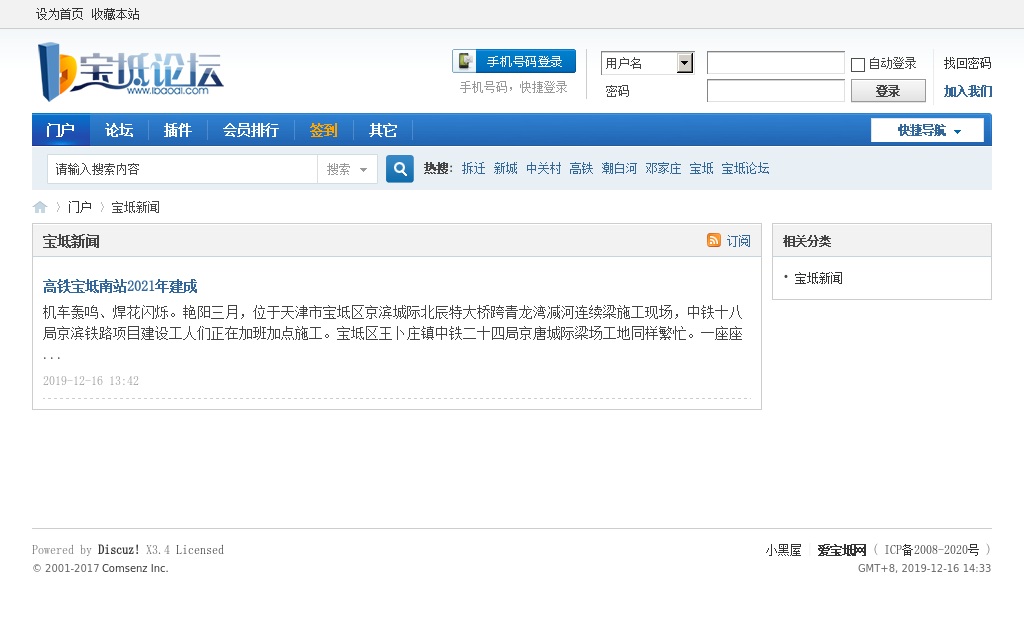Click the 小黑屋 footer link
Screen dimensions: 1024x628
(784, 550)
